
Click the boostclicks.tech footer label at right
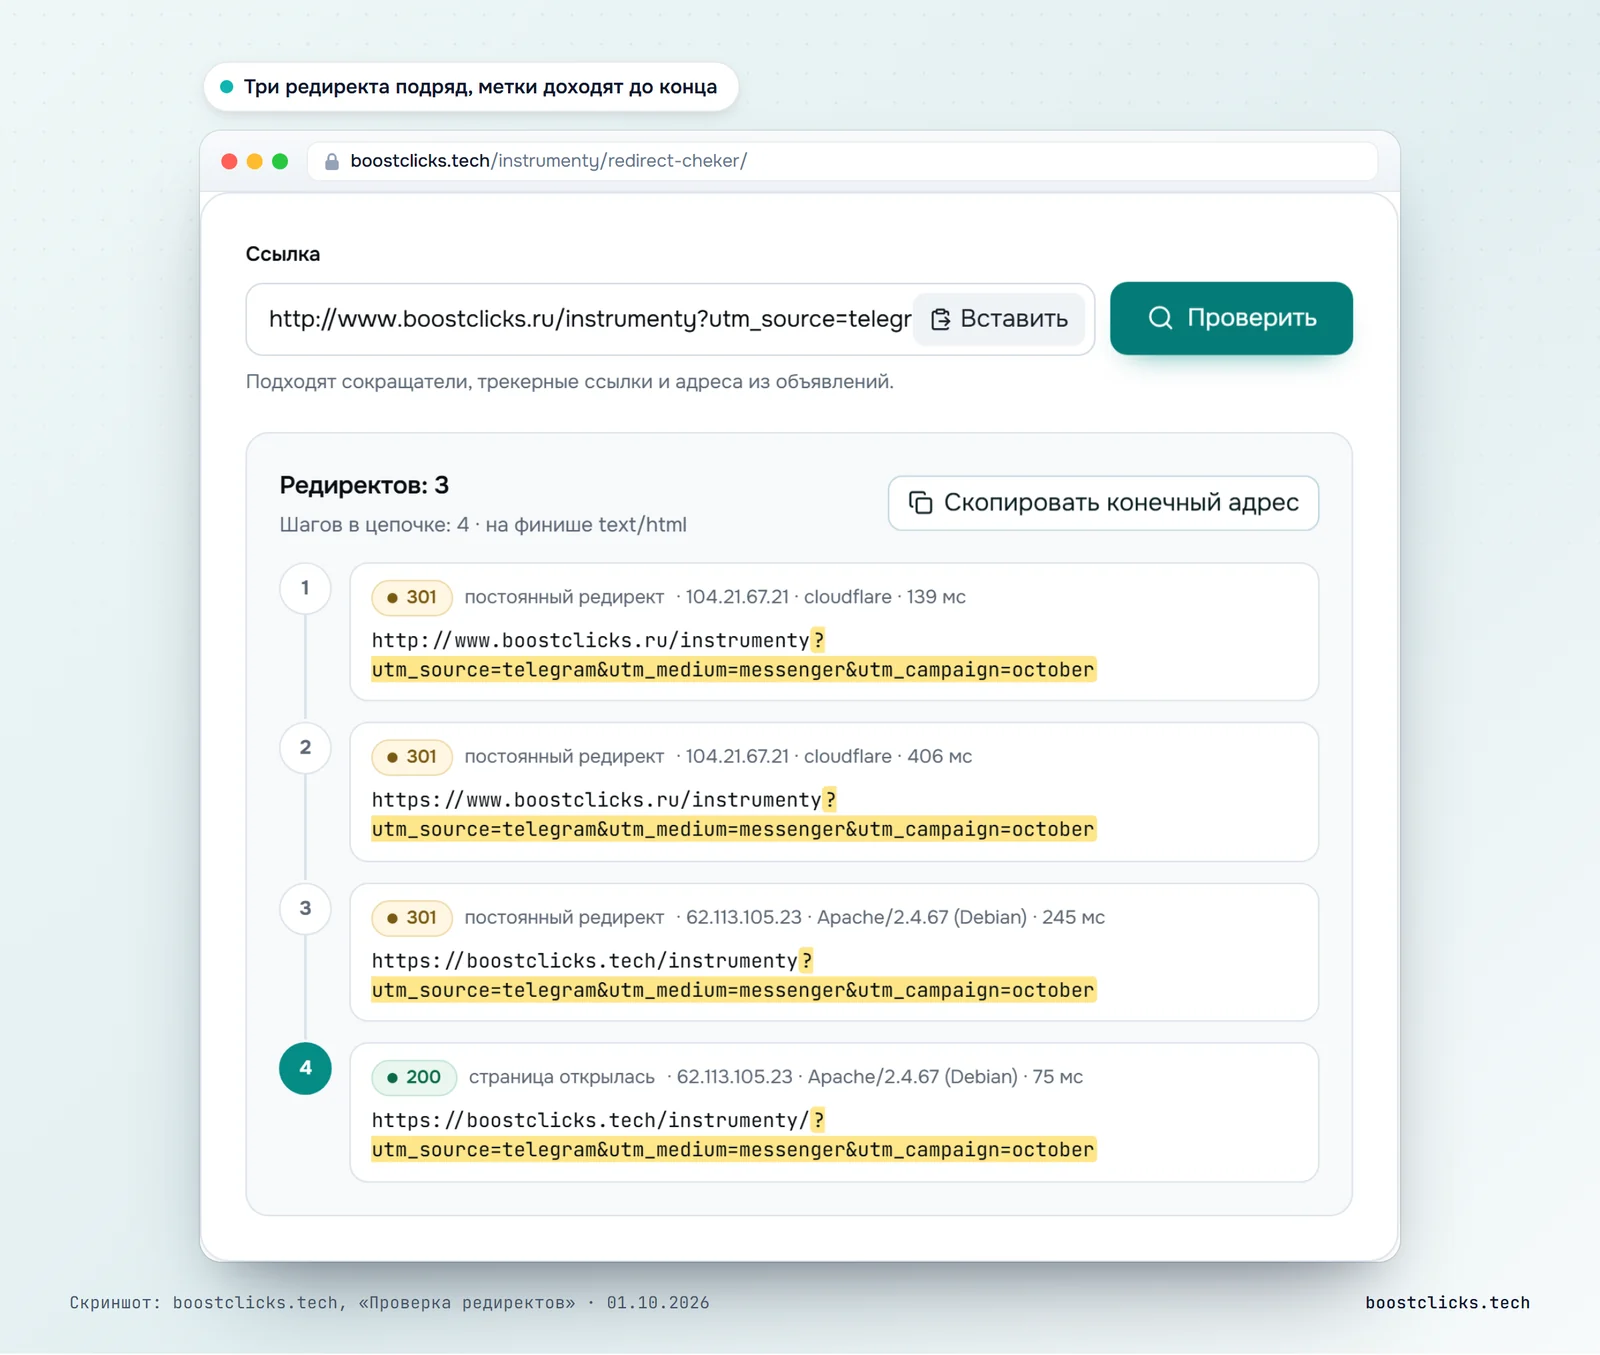pyautogui.click(x=1447, y=1303)
